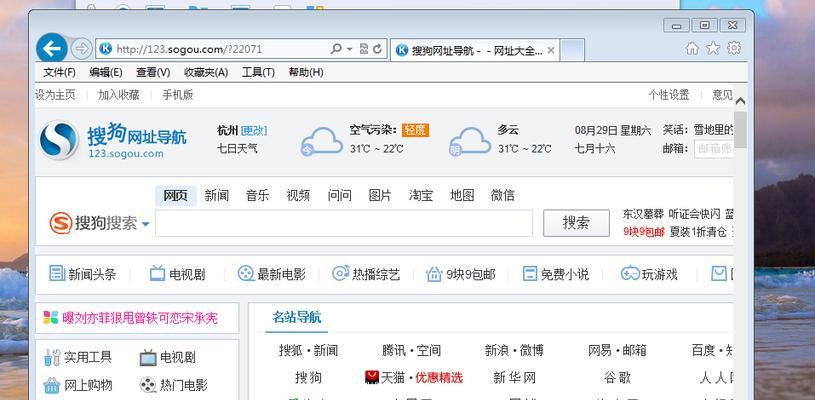Screen dimensions: 815x400
Task: Click the vertical scrollbar thumb
Action: (x=740, y=130)
